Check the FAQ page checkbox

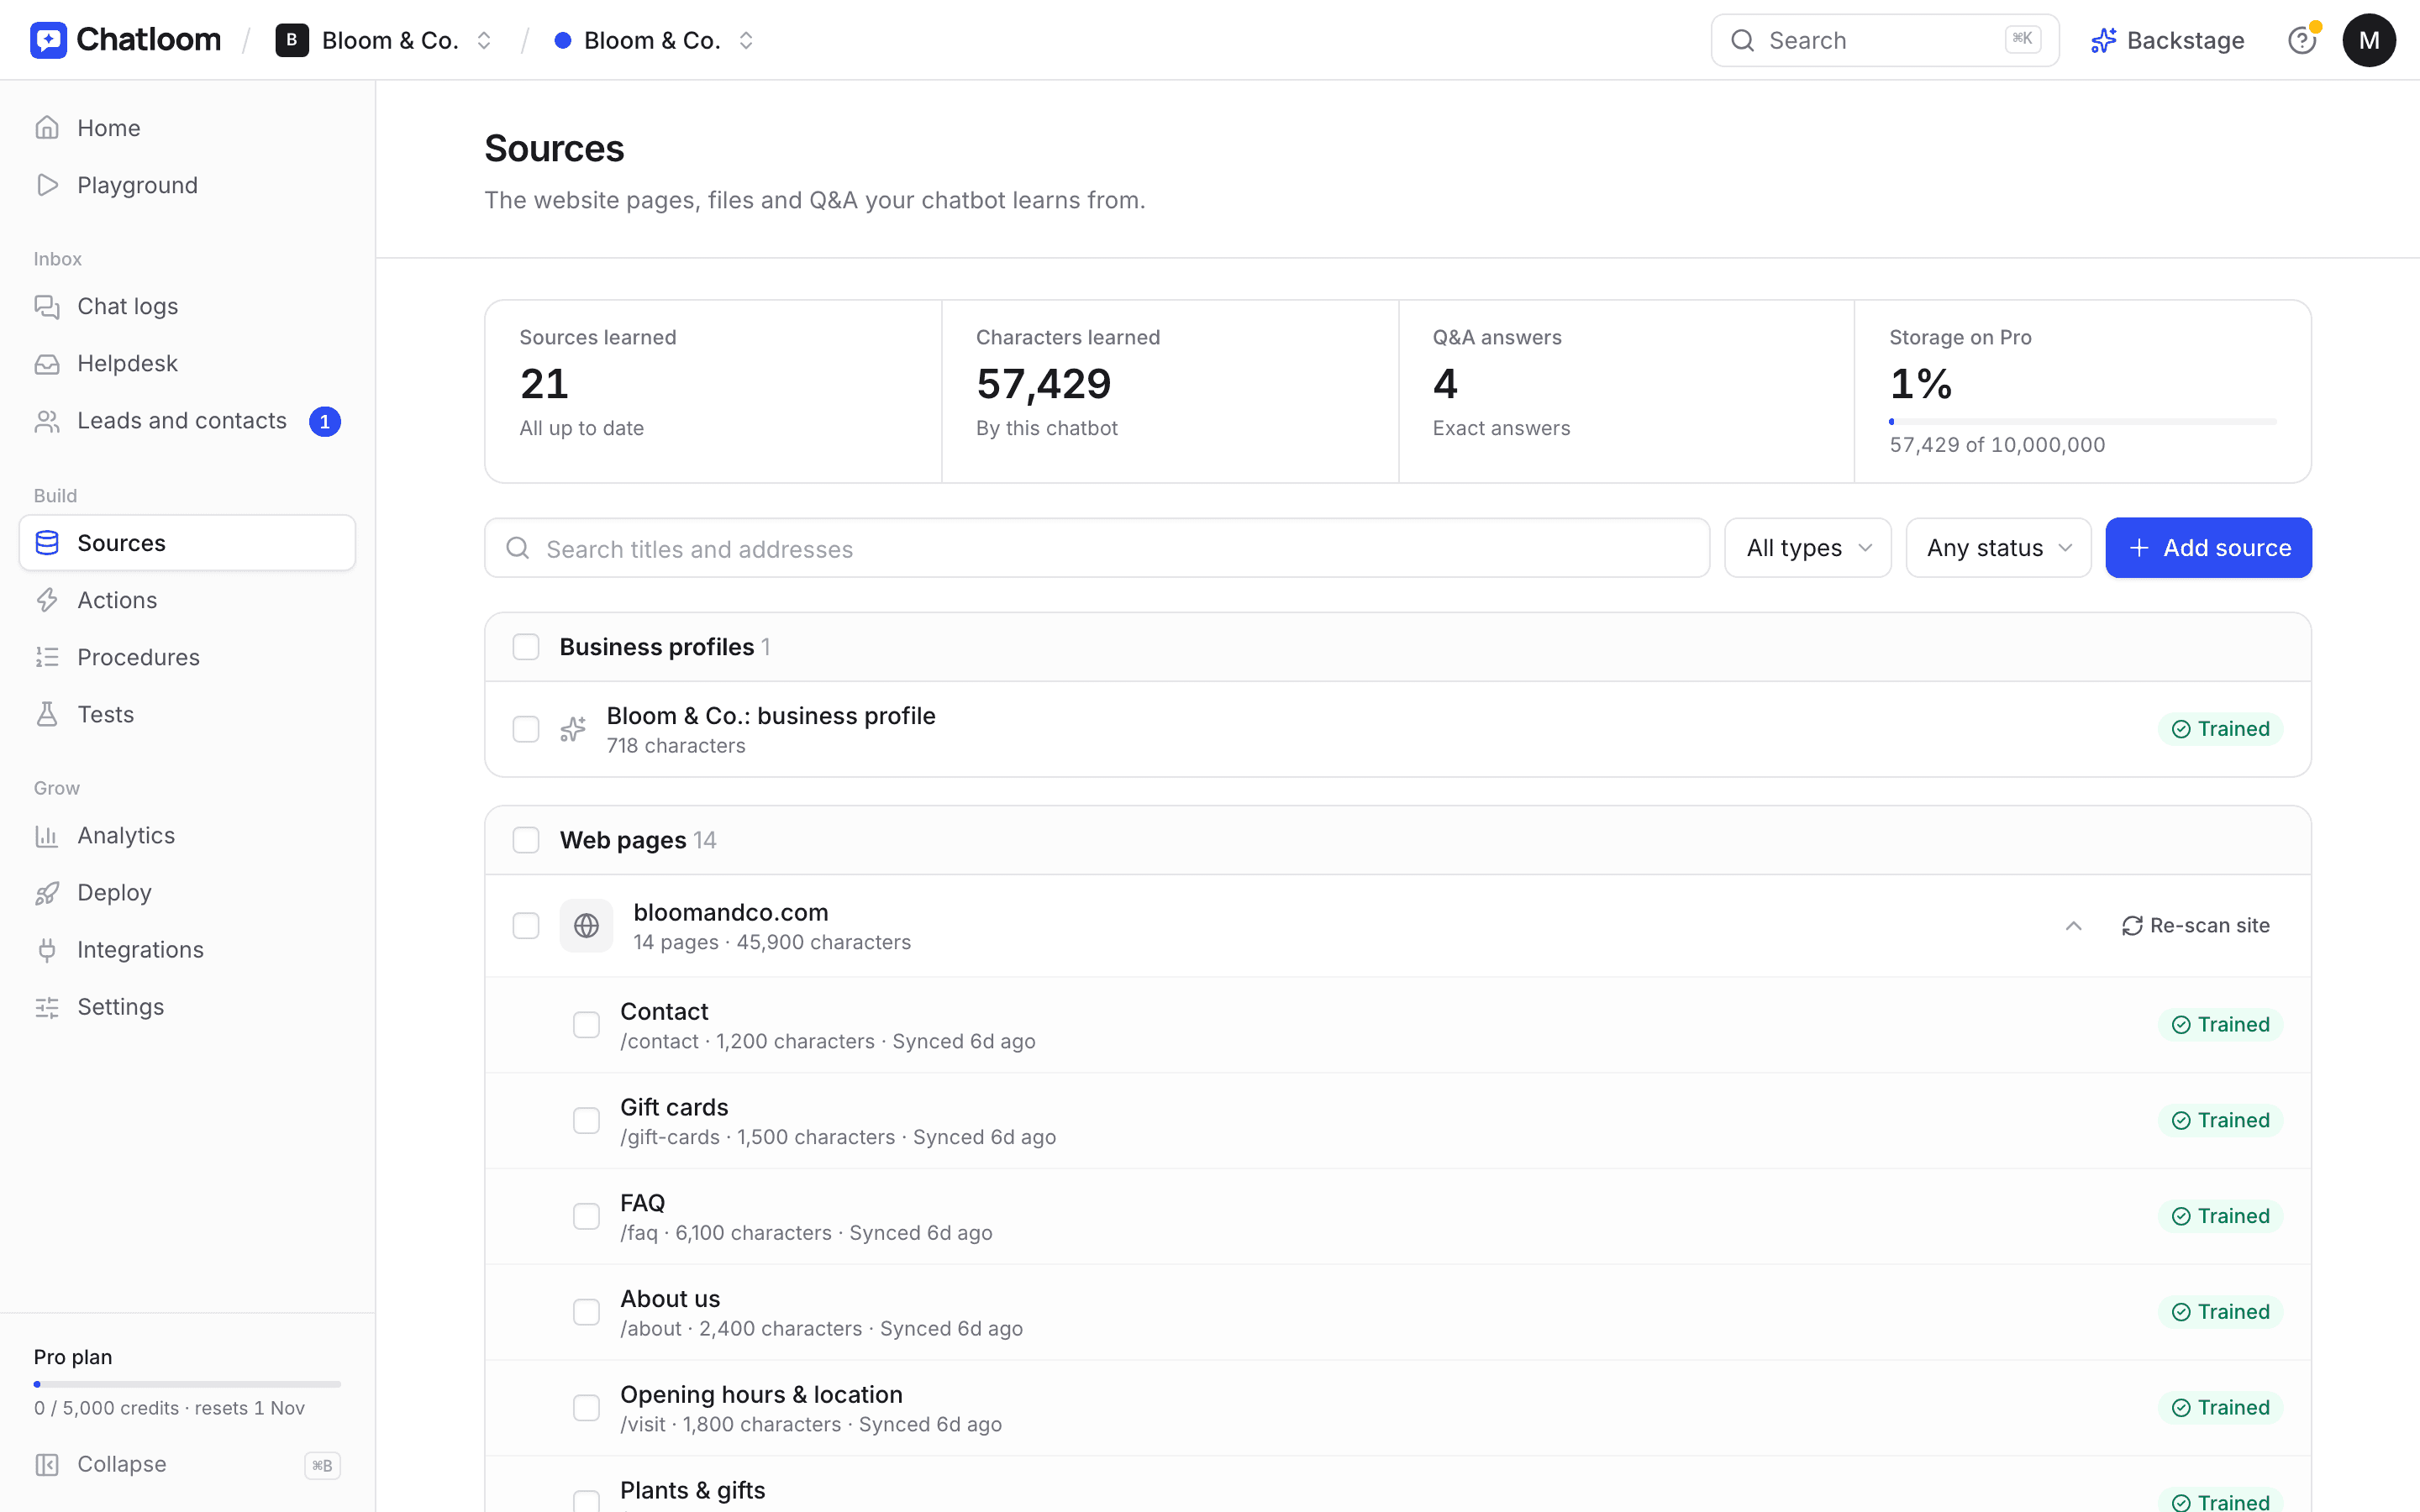pos(586,1217)
